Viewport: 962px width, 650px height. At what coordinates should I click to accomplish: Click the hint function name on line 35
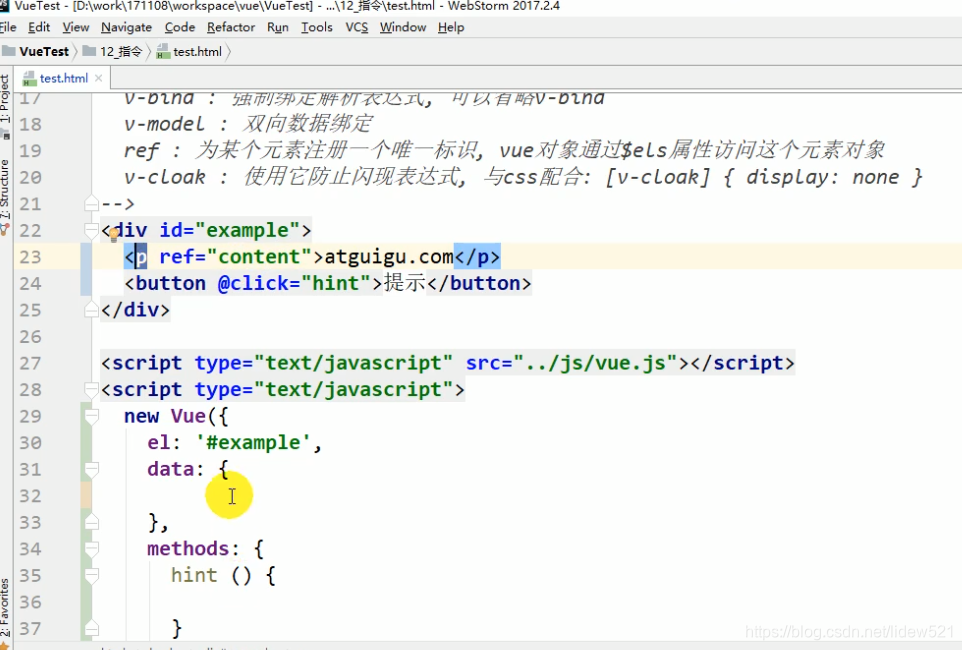[x=194, y=576]
